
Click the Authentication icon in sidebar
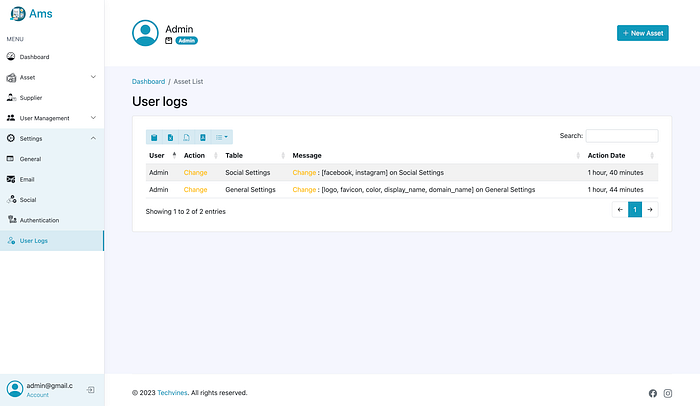[x=12, y=219]
